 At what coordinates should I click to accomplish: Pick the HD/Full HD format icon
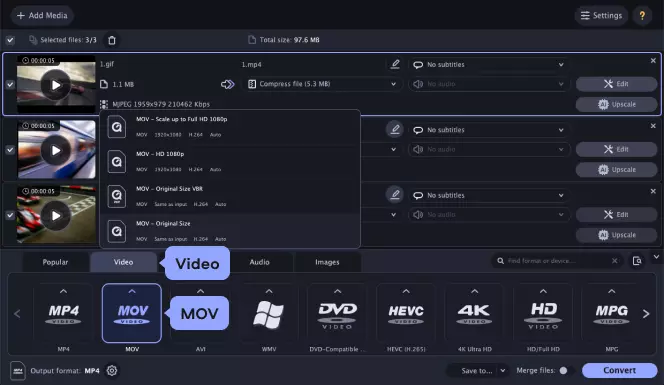(x=543, y=313)
